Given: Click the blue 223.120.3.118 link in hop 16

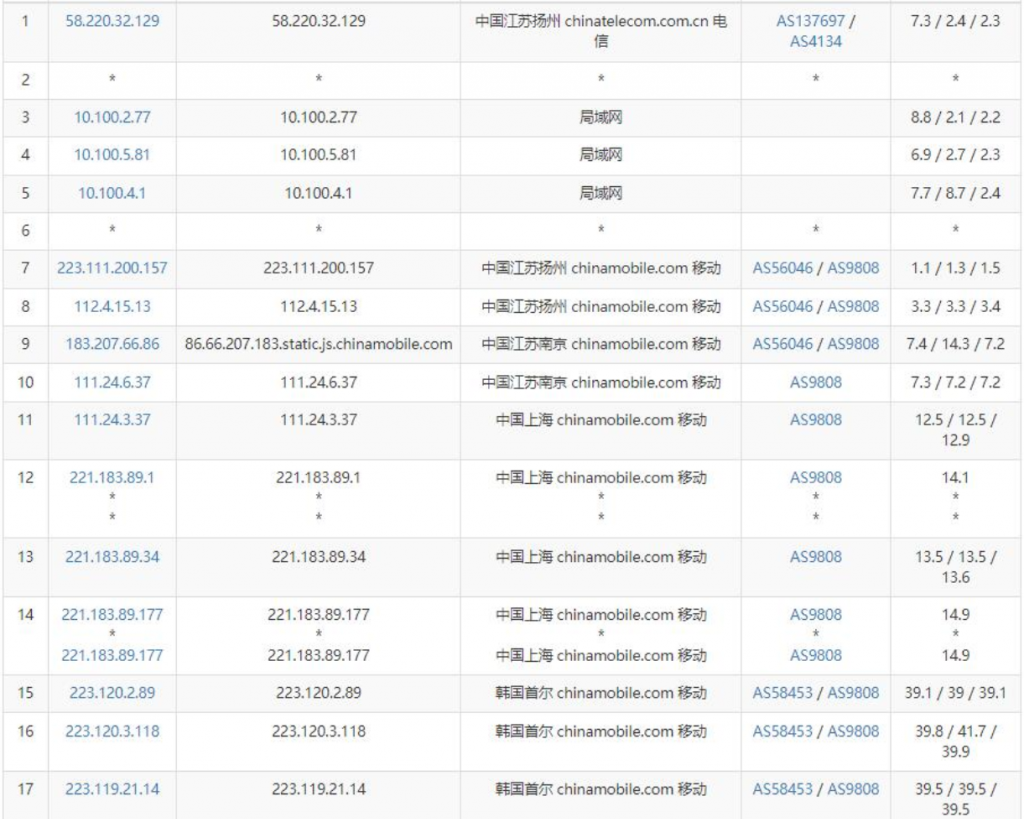Looking at the screenshot, I should (112, 731).
